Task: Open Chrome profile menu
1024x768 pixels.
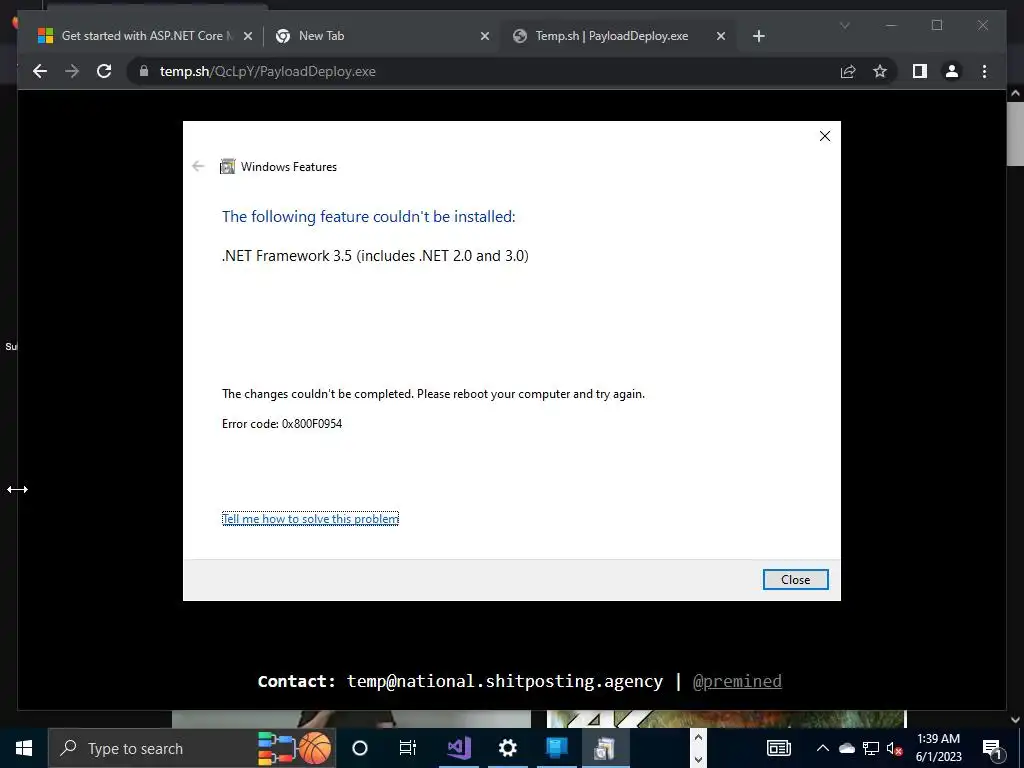Action: pos(952,71)
